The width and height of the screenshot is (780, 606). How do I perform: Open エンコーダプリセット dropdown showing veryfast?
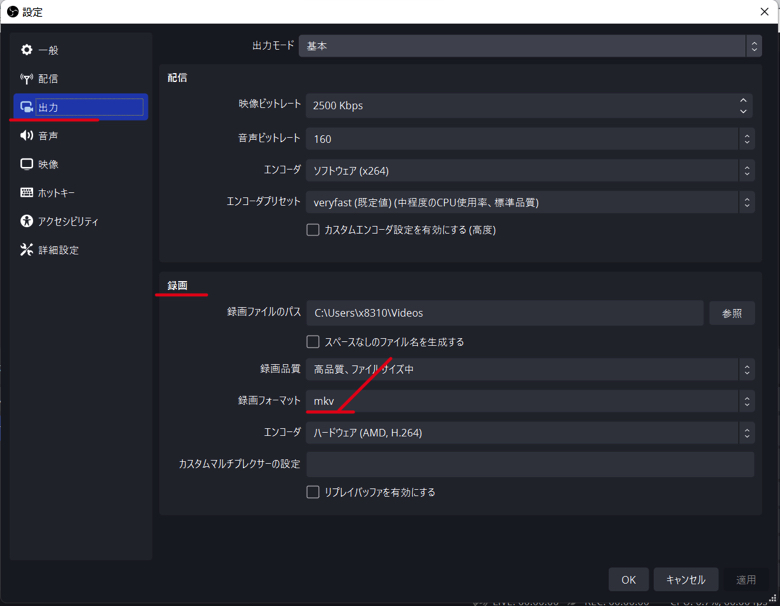tap(530, 202)
